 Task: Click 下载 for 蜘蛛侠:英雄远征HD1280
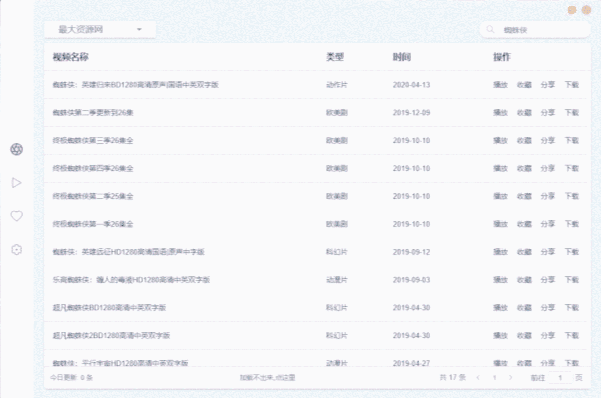pyautogui.click(x=571, y=252)
